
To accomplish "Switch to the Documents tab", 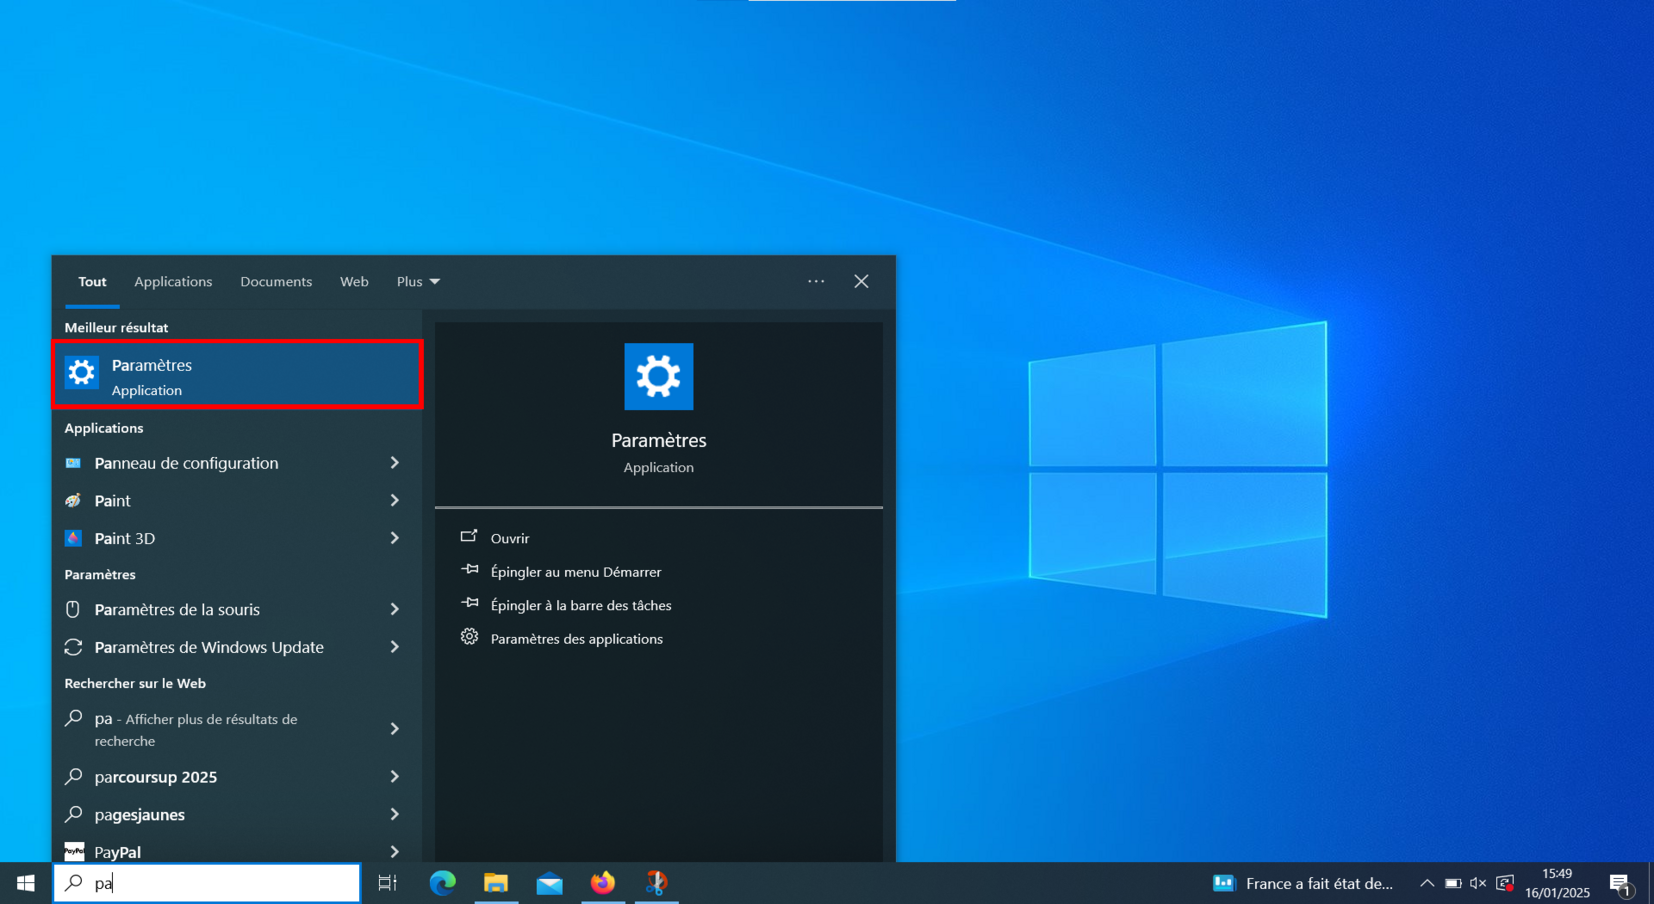I will [x=276, y=282].
